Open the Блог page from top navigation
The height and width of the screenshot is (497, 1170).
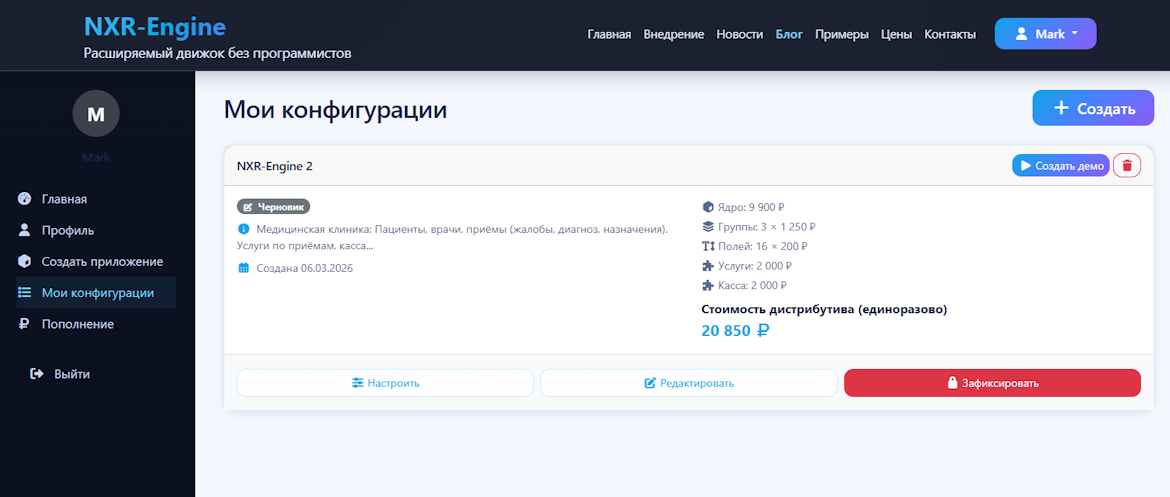[789, 34]
